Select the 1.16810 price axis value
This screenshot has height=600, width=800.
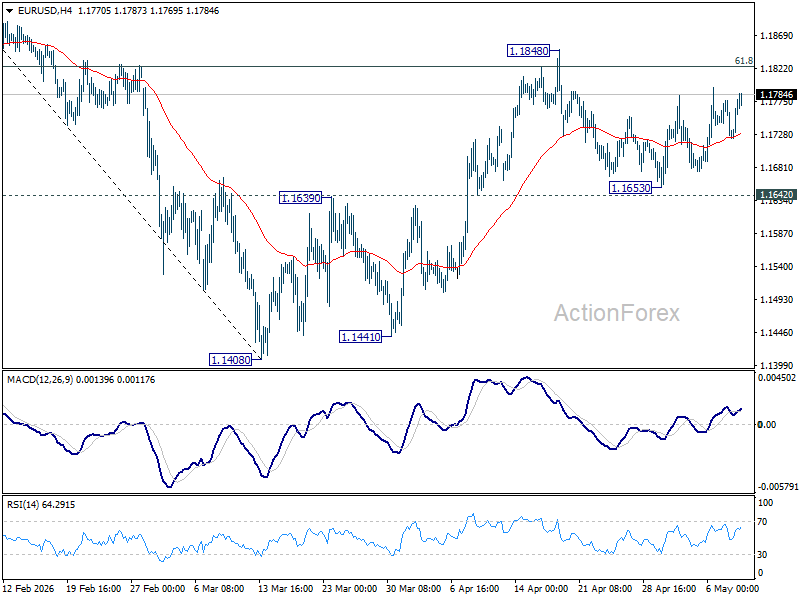pos(777,167)
